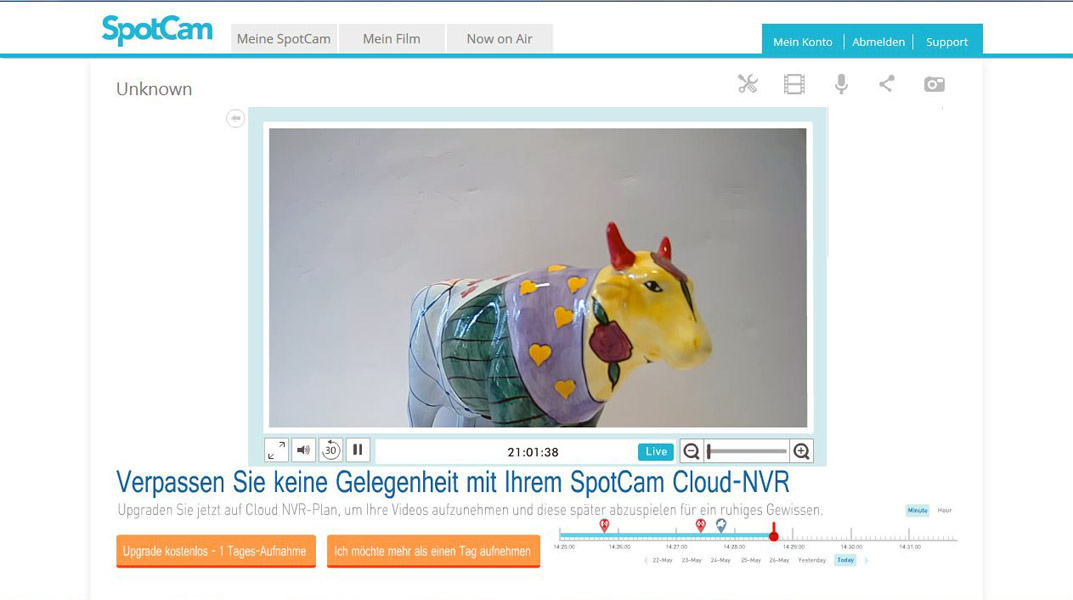1073x600 pixels.
Task: Activate the microphone talk icon
Action: pos(841,84)
